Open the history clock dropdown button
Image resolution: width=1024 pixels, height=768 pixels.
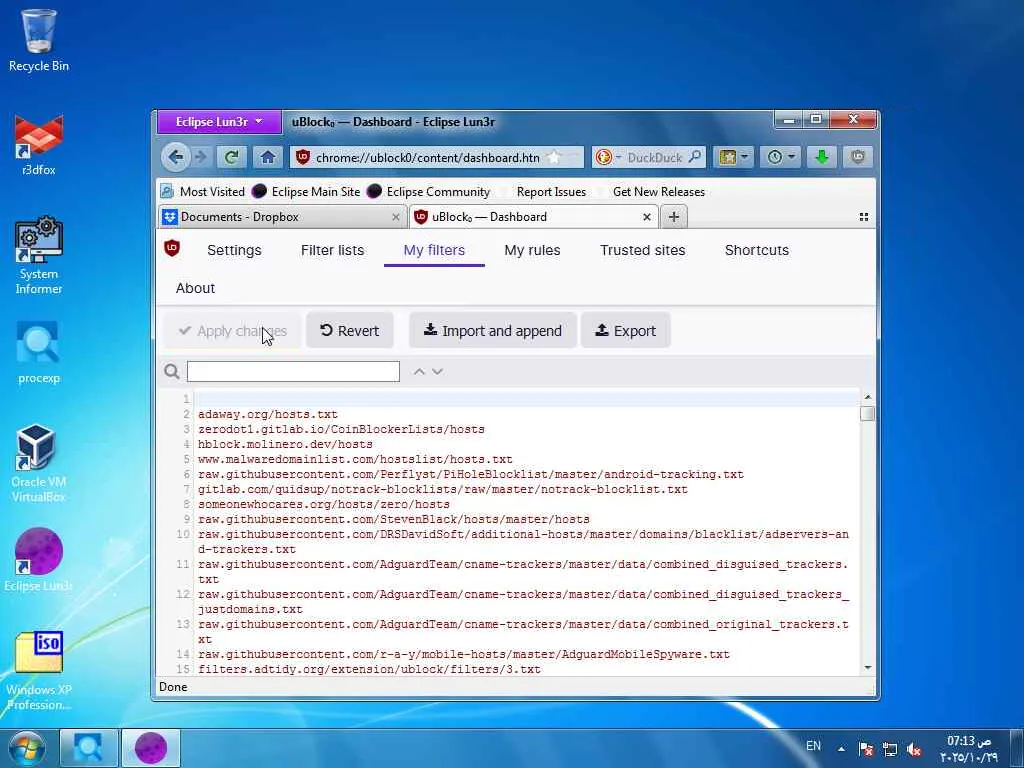point(780,157)
